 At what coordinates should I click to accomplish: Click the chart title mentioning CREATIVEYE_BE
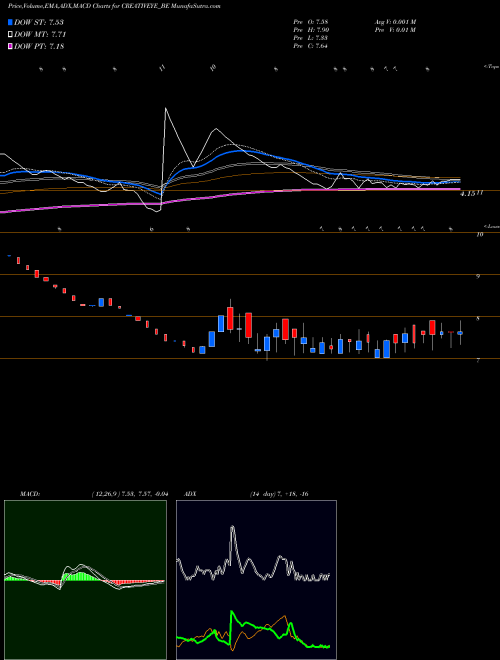pos(114,6)
